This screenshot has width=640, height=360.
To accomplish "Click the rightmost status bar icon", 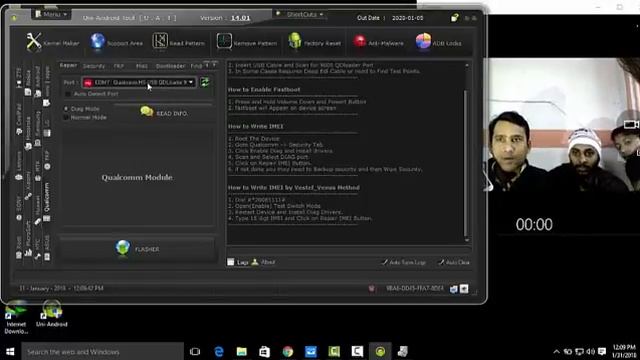I will click(464, 289).
